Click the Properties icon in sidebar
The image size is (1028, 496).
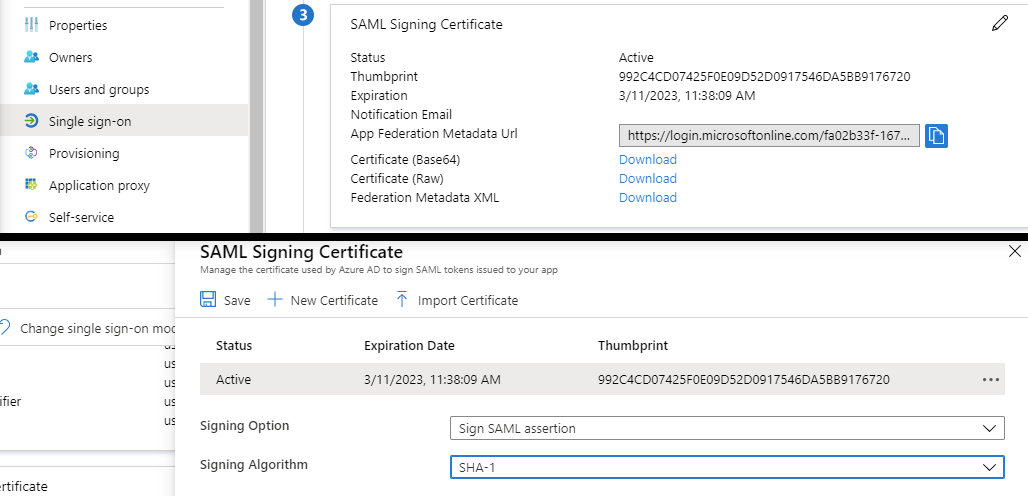(31, 25)
